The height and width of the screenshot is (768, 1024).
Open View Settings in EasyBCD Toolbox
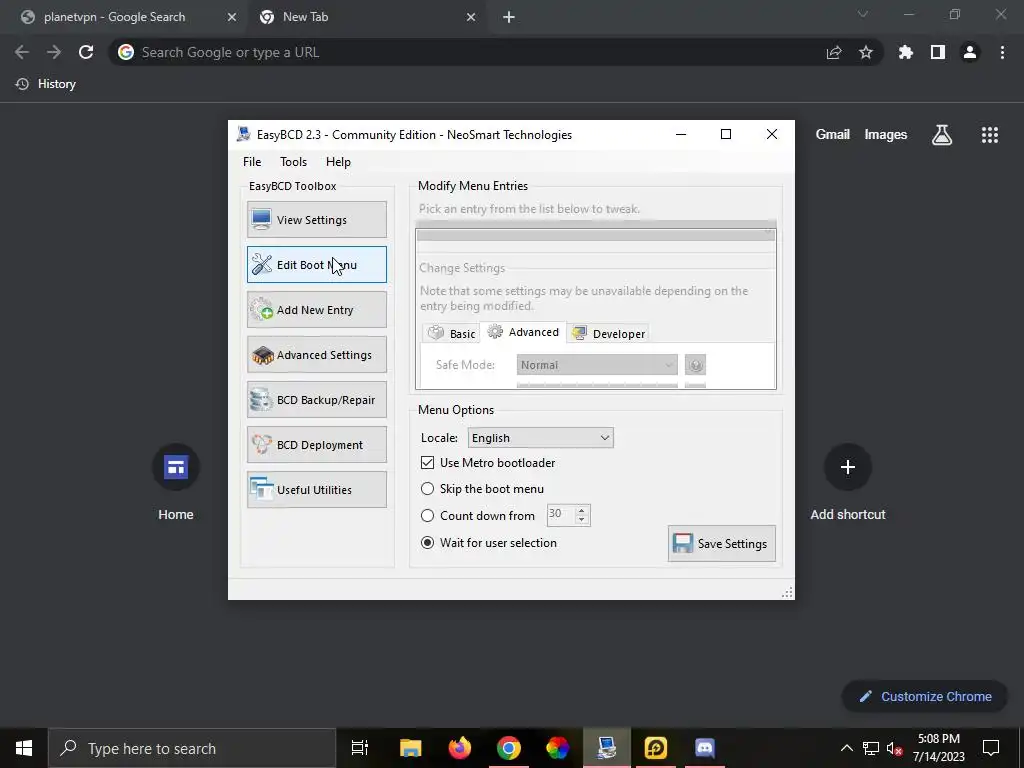coord(317,219)
